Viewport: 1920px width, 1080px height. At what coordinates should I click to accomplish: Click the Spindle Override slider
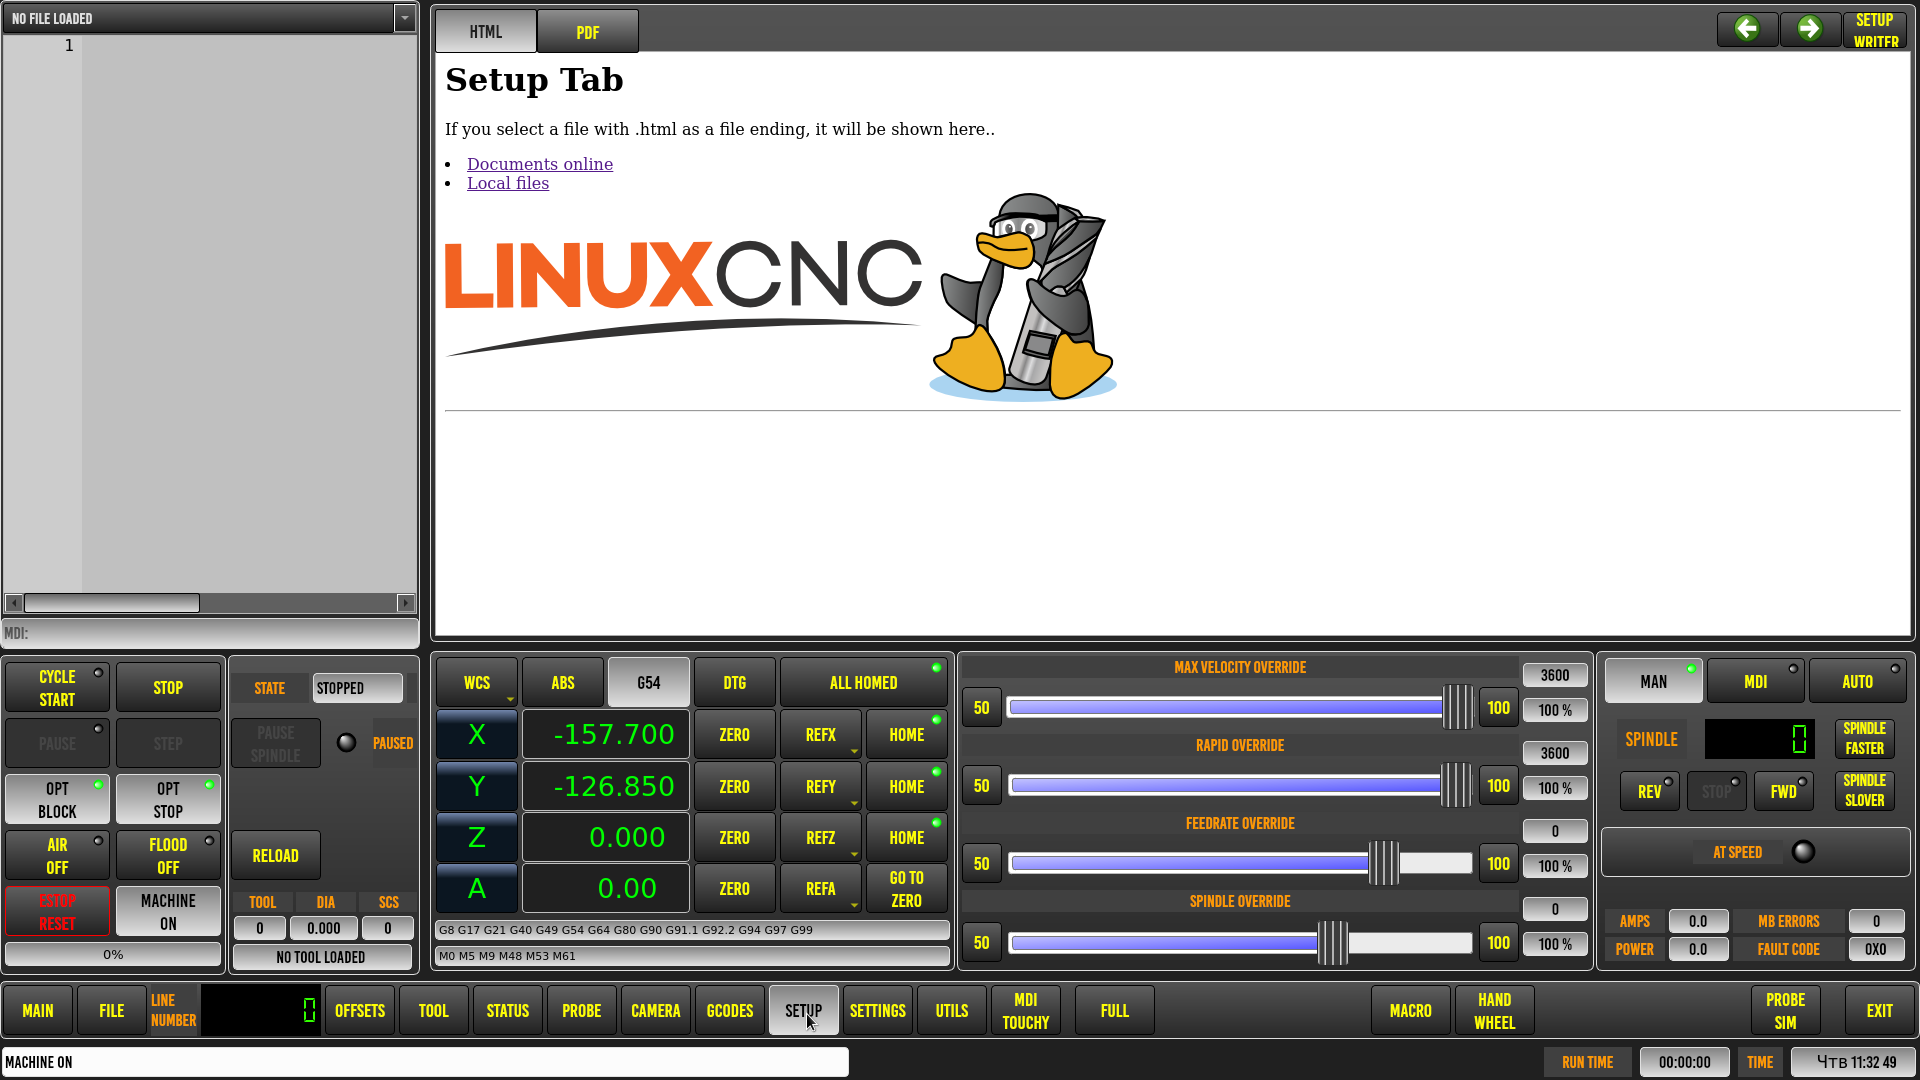[1240, 943]
